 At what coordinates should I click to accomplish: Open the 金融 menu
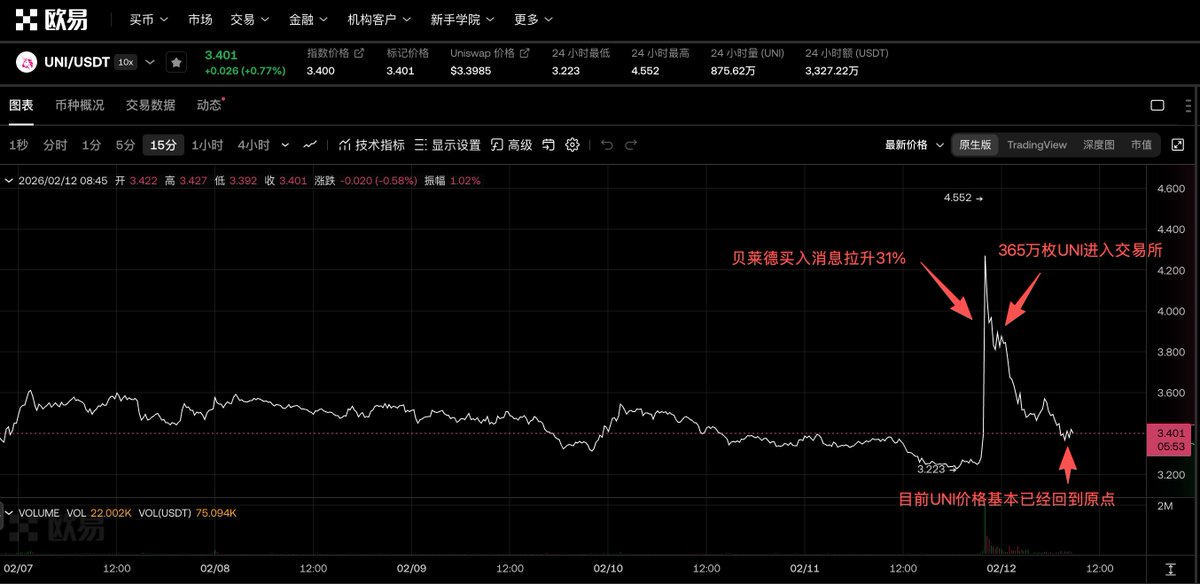[x=308, y=19]
